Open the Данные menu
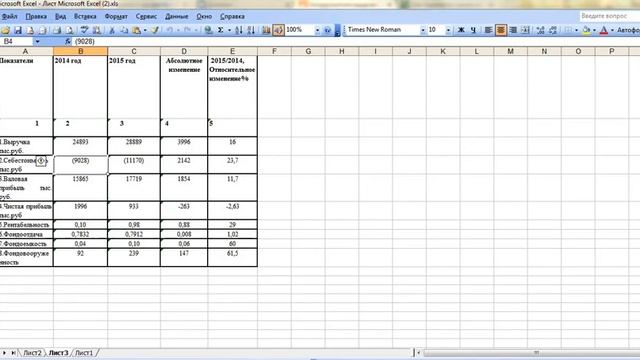 pyautogui.click(x=177, y=16)
